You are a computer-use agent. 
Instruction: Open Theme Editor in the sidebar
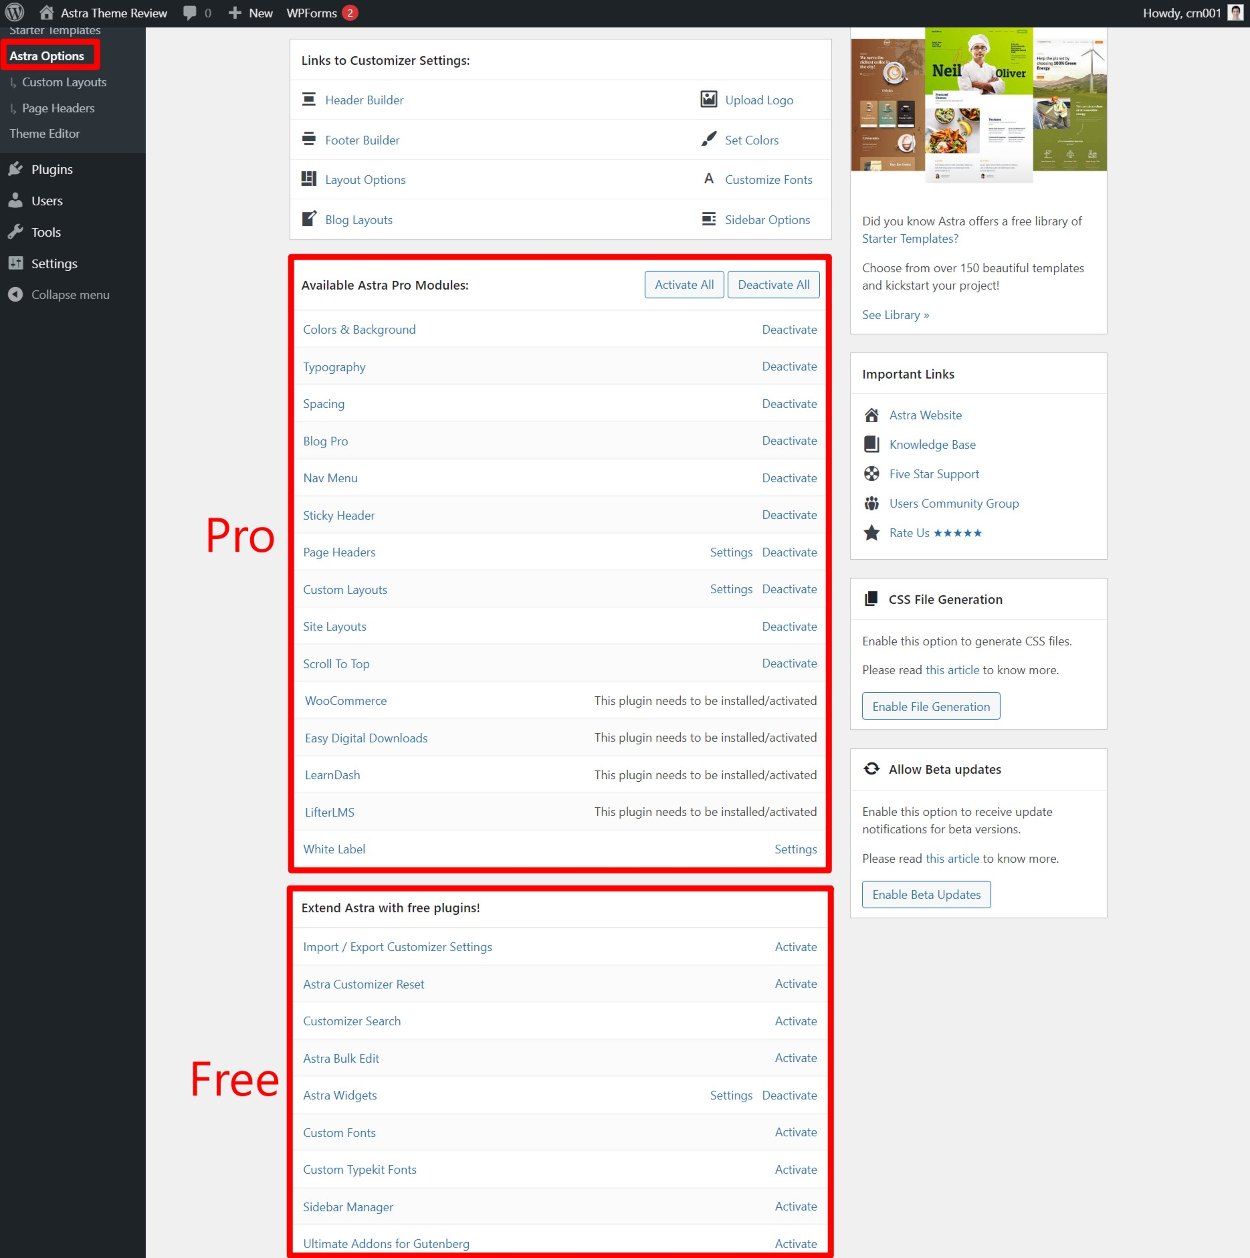point(45,133)
